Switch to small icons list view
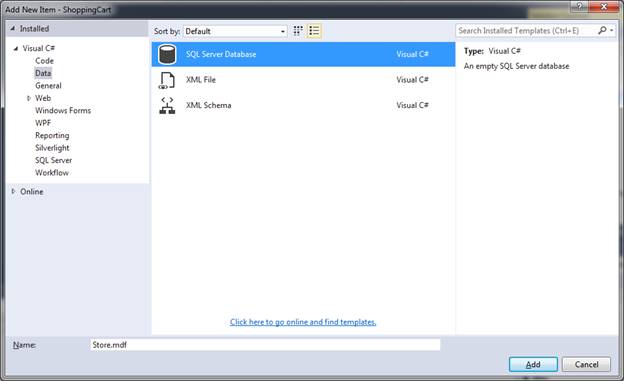624x381 pixels. tap(314, 31)
